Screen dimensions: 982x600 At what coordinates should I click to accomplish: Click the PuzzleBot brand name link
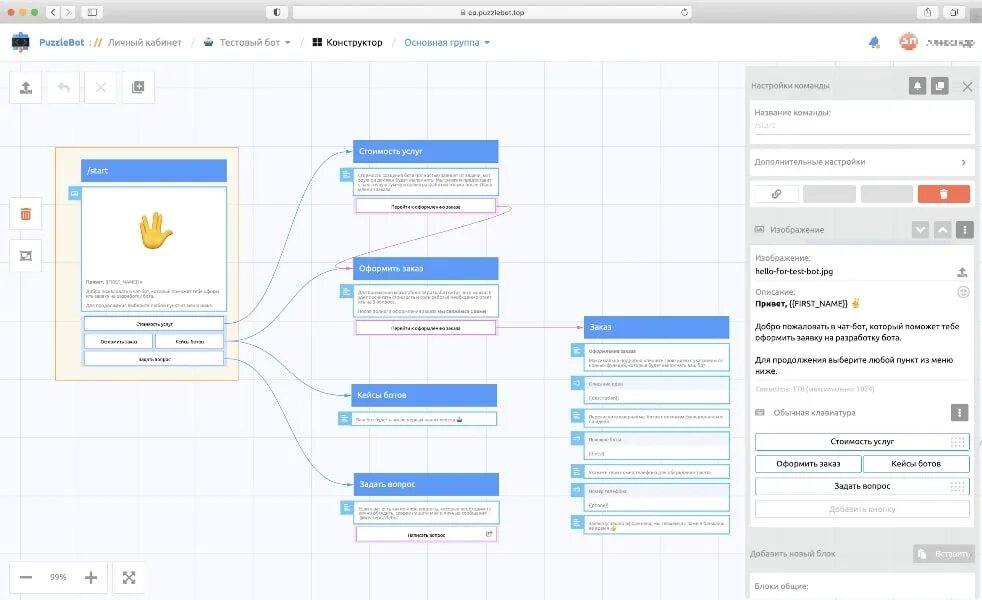(61, 43)
